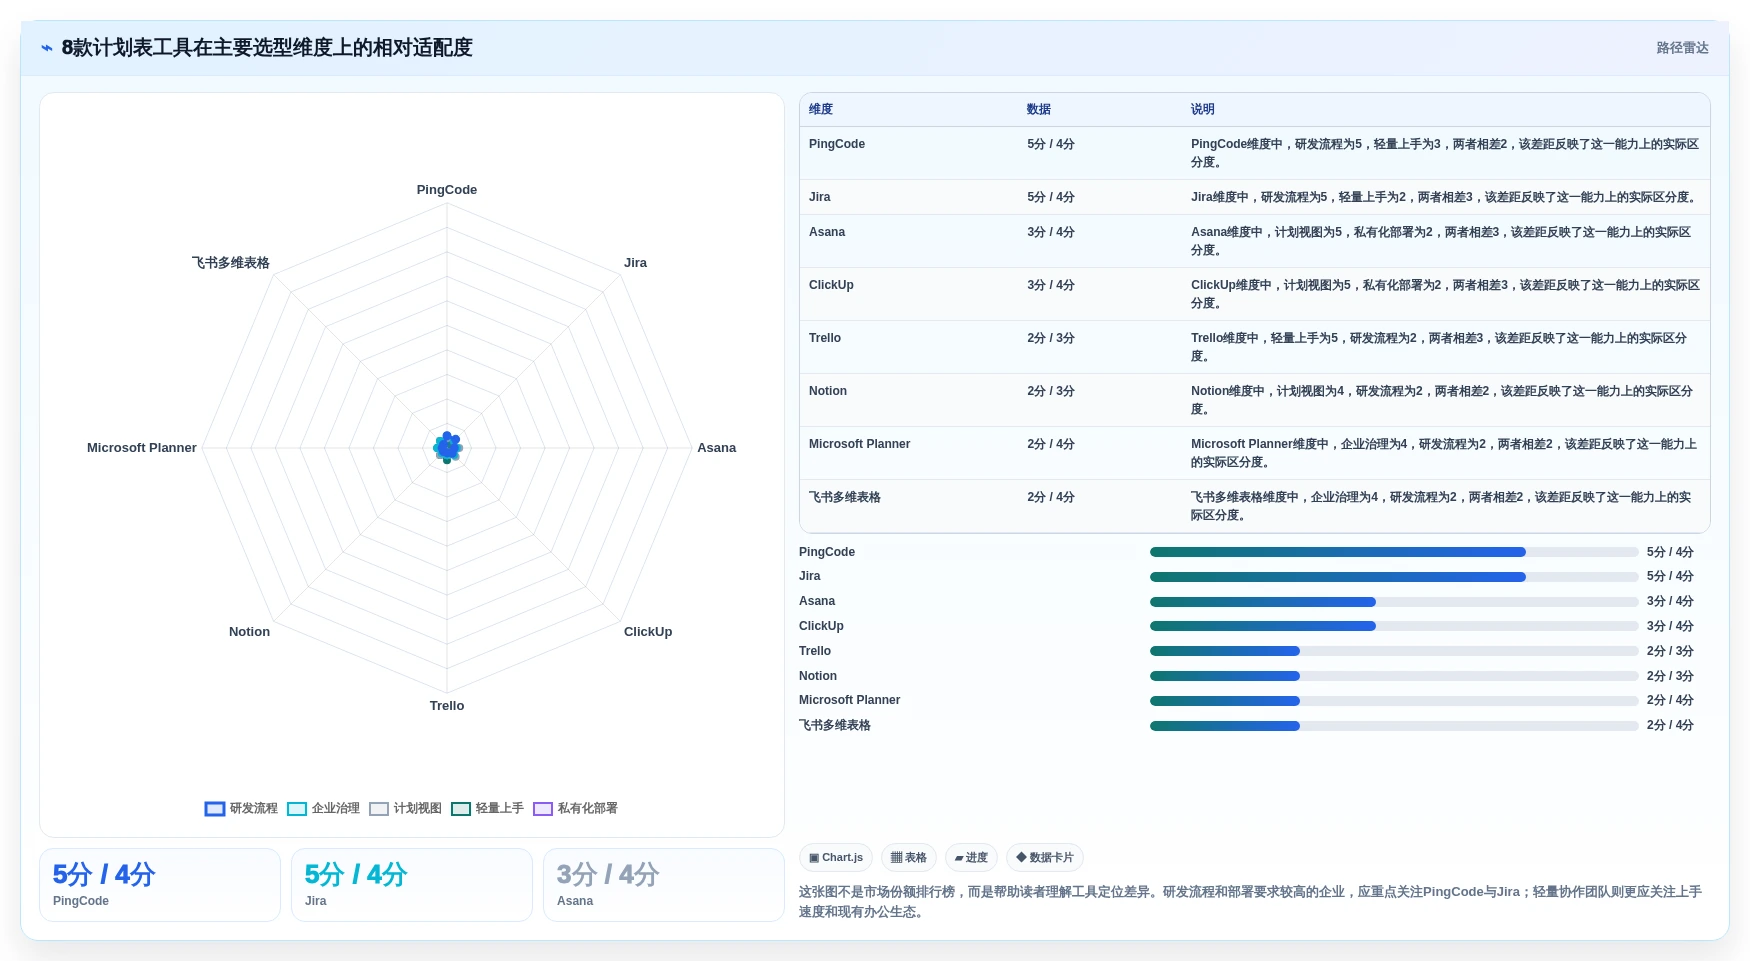
Task: Click the ClickUp 3分 / 4分 progress value
Action: pos(1670,626)
